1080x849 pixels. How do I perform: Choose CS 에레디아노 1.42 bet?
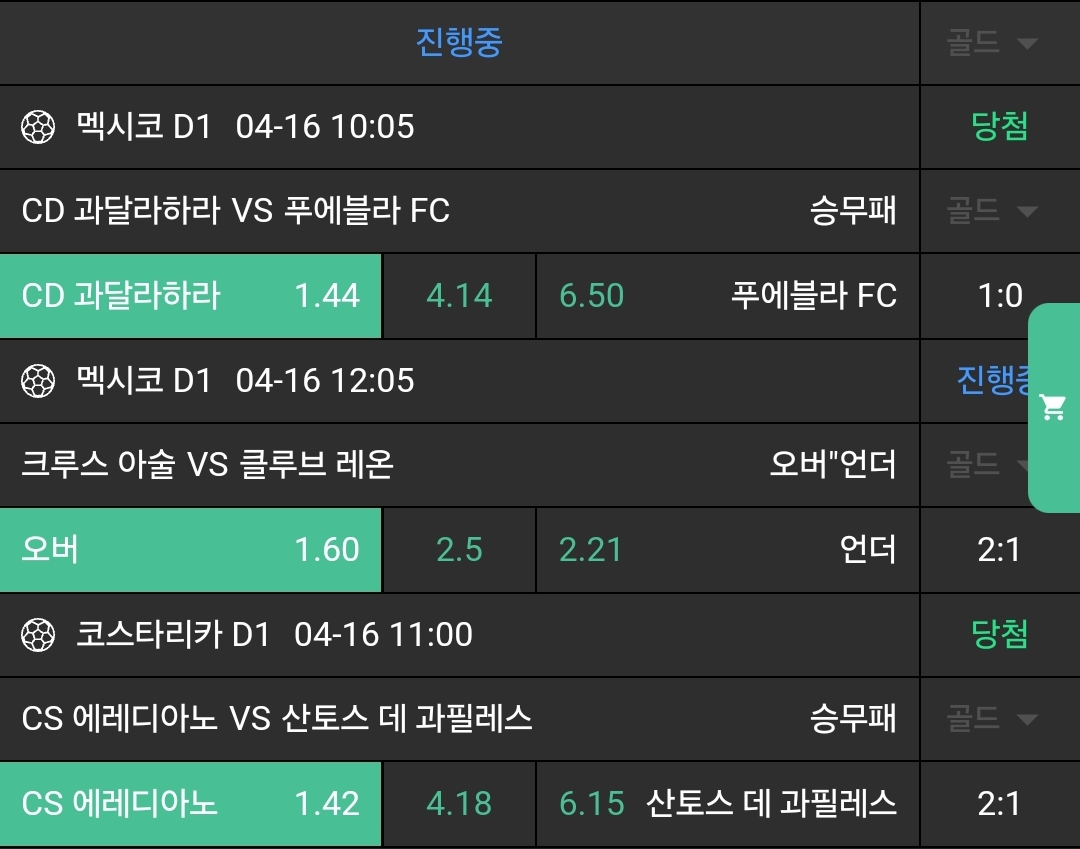(x=190, y=804)
